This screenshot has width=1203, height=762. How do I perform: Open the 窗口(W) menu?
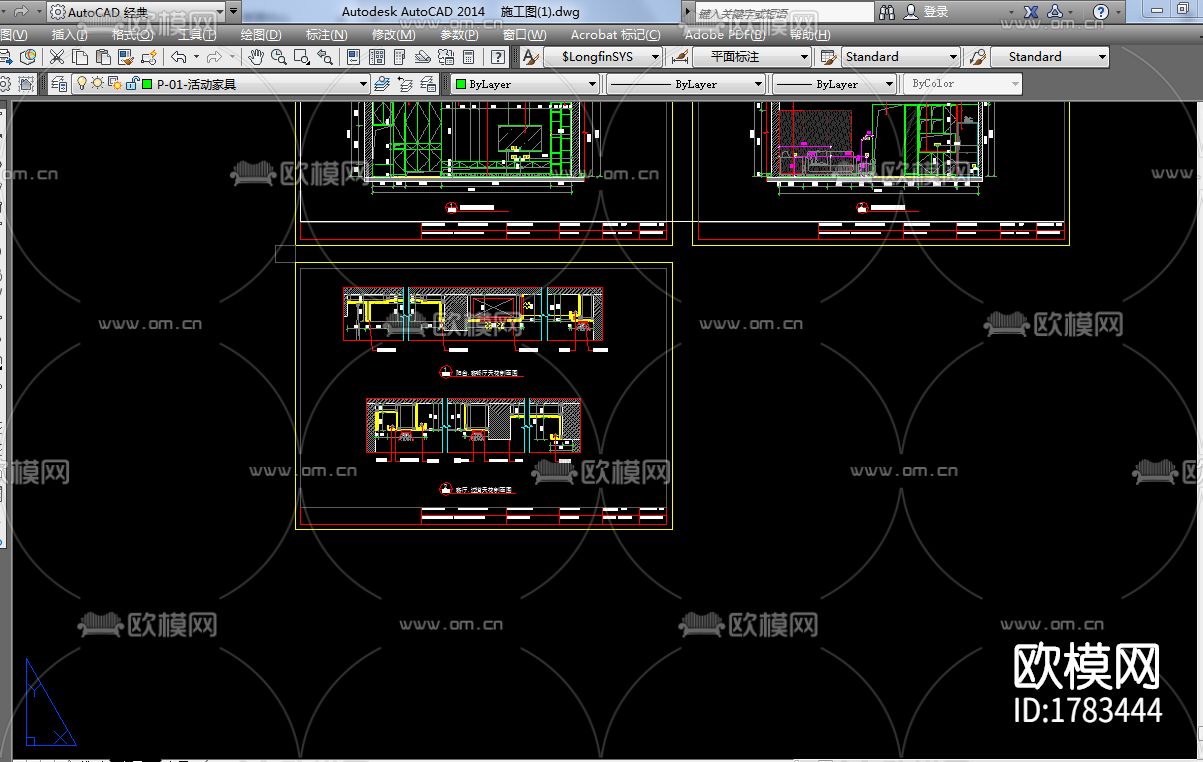tap(525, 34)
